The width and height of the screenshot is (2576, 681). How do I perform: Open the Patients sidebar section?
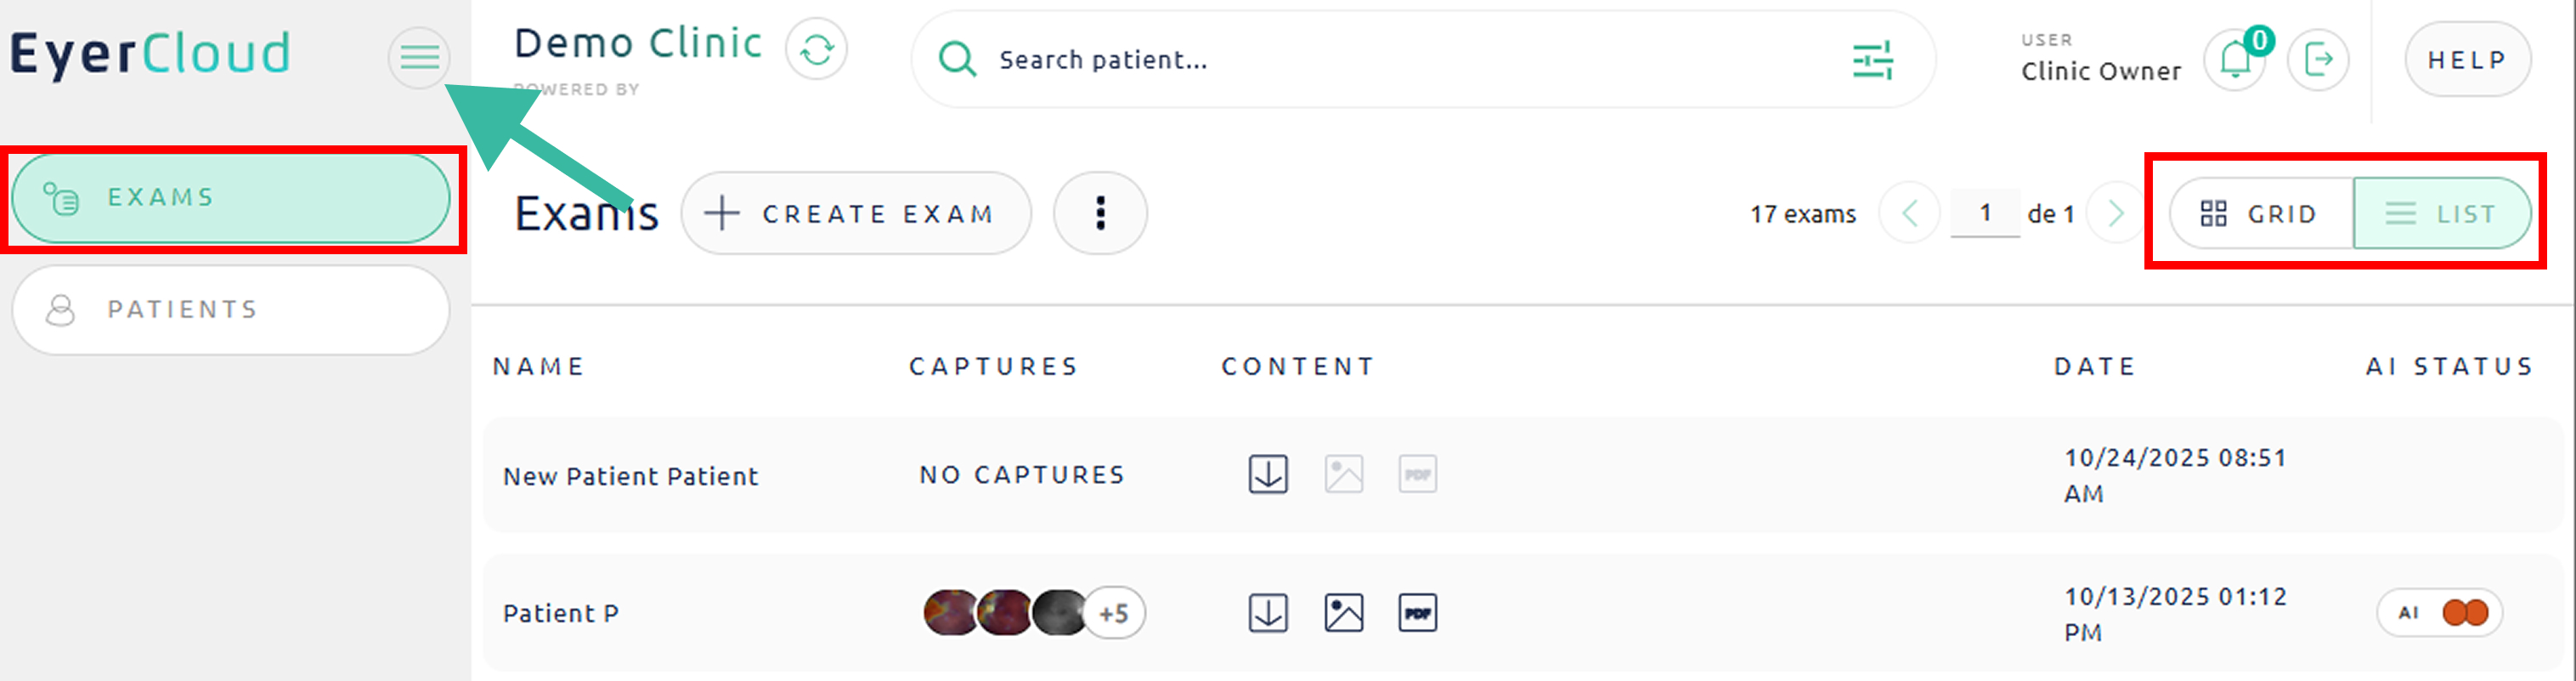pyautogui.click(x=231, y=309)
